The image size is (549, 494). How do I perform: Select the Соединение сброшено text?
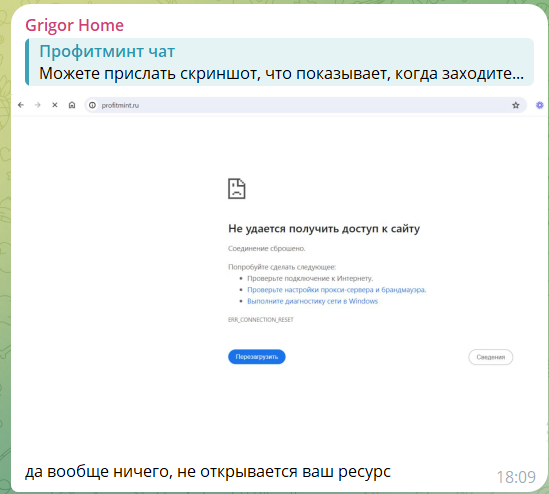[x=266, y=249]
